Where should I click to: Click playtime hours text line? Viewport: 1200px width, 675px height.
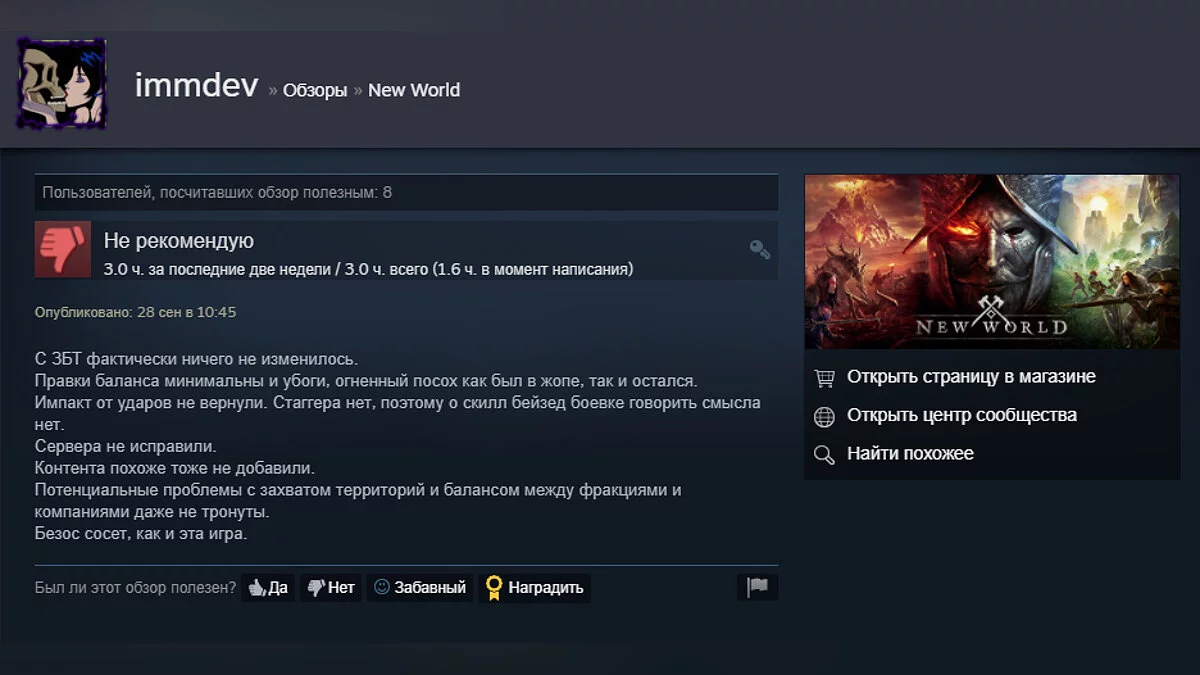[368, 269]
